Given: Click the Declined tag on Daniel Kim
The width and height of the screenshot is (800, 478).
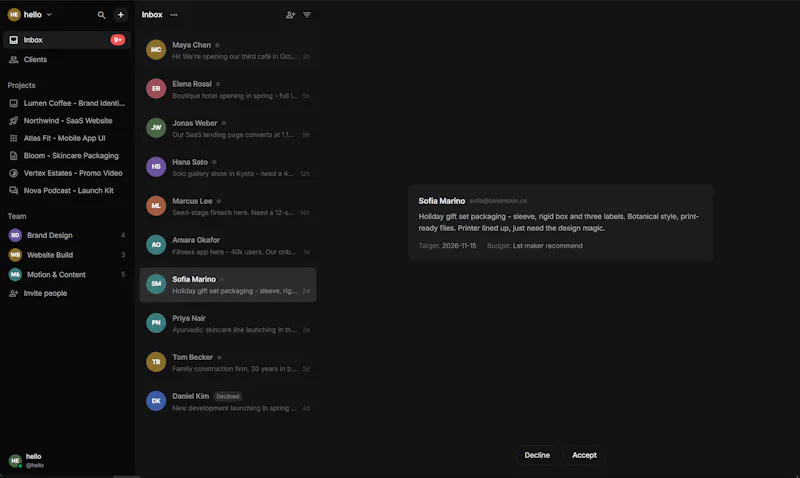Looking at the screenshot, I should [228, 396].
